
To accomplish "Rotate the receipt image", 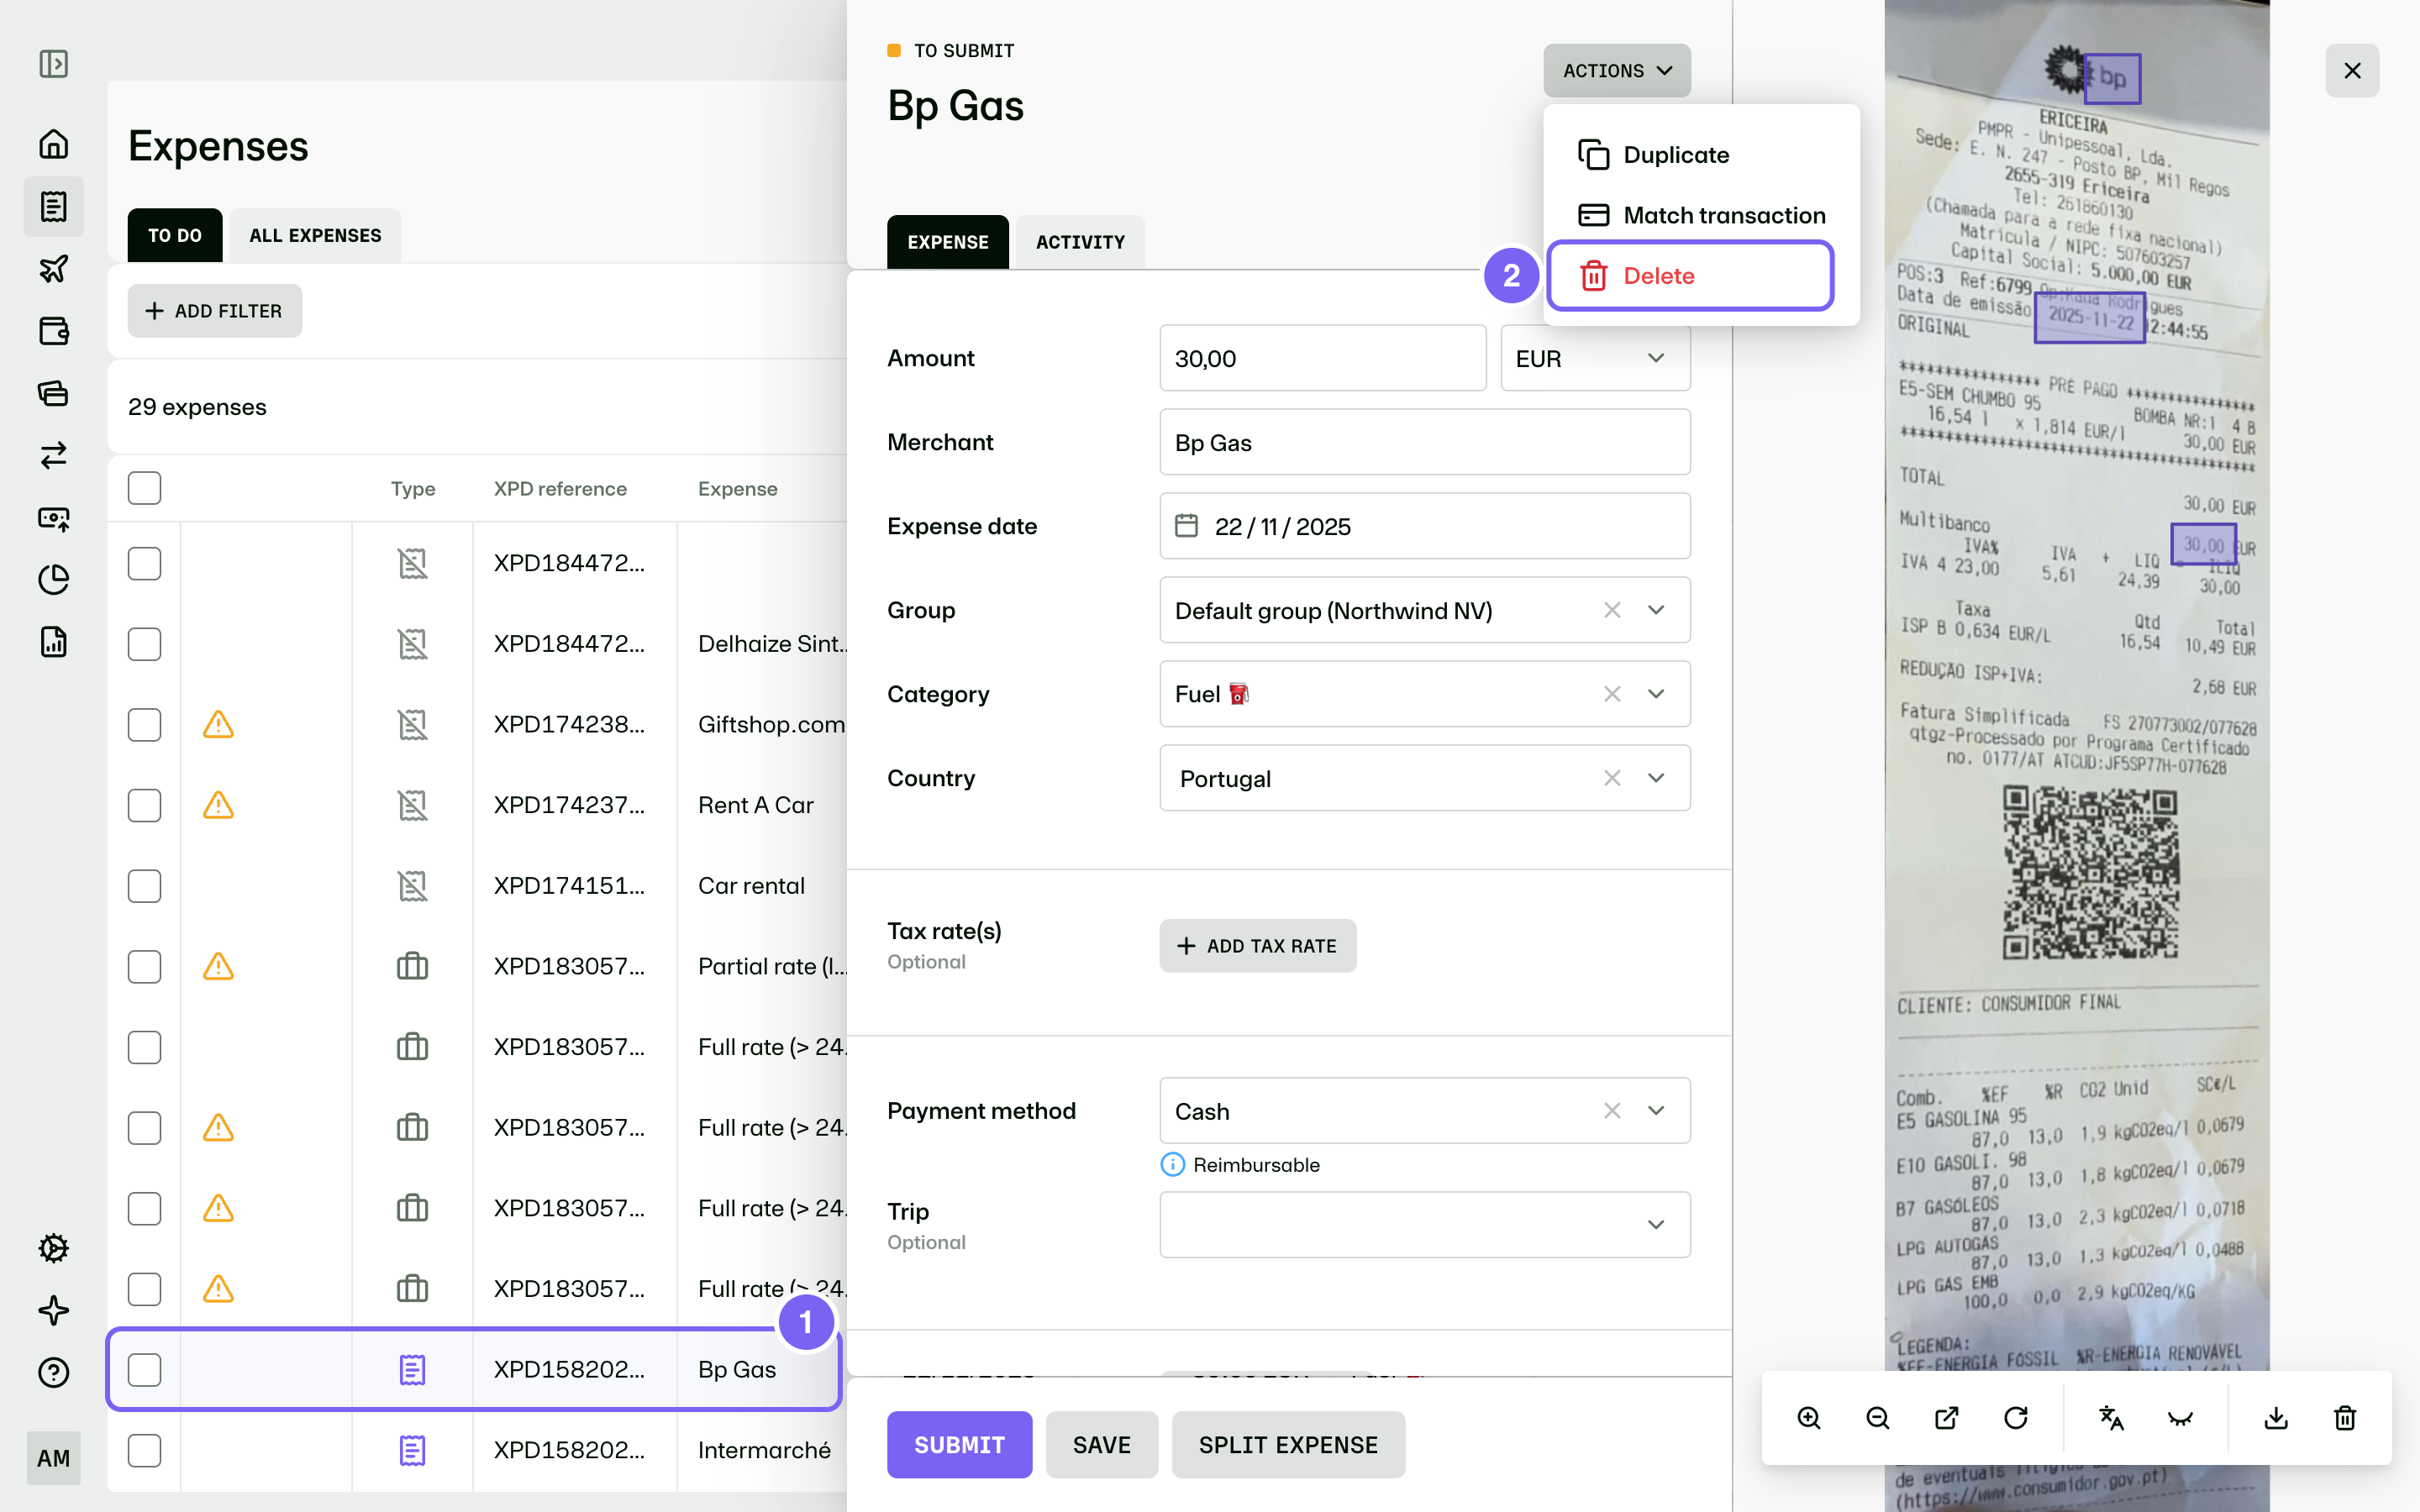I will [x=2016, y=1418].
